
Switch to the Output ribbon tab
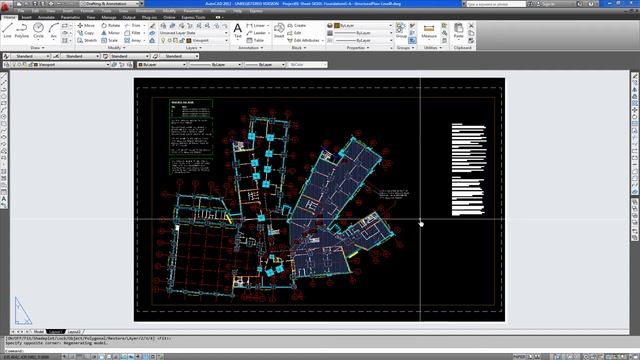coord(129,17)
